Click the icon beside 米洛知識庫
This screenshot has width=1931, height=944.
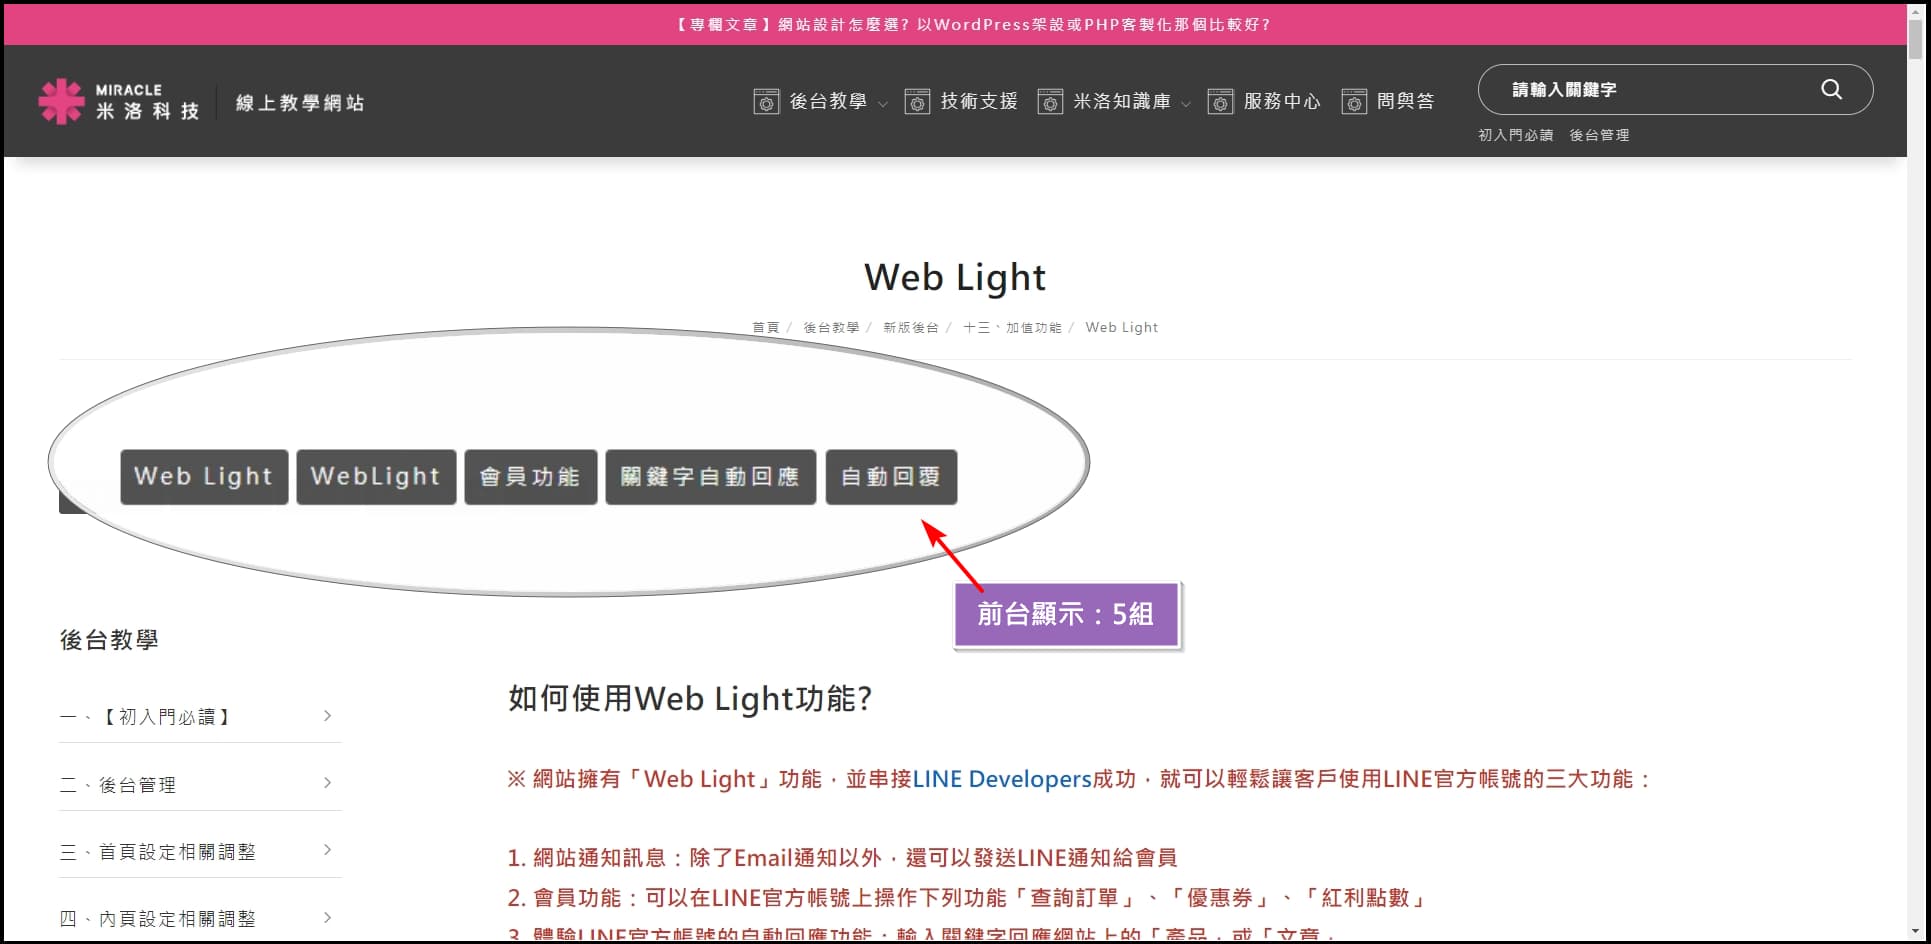point(1050,102)
